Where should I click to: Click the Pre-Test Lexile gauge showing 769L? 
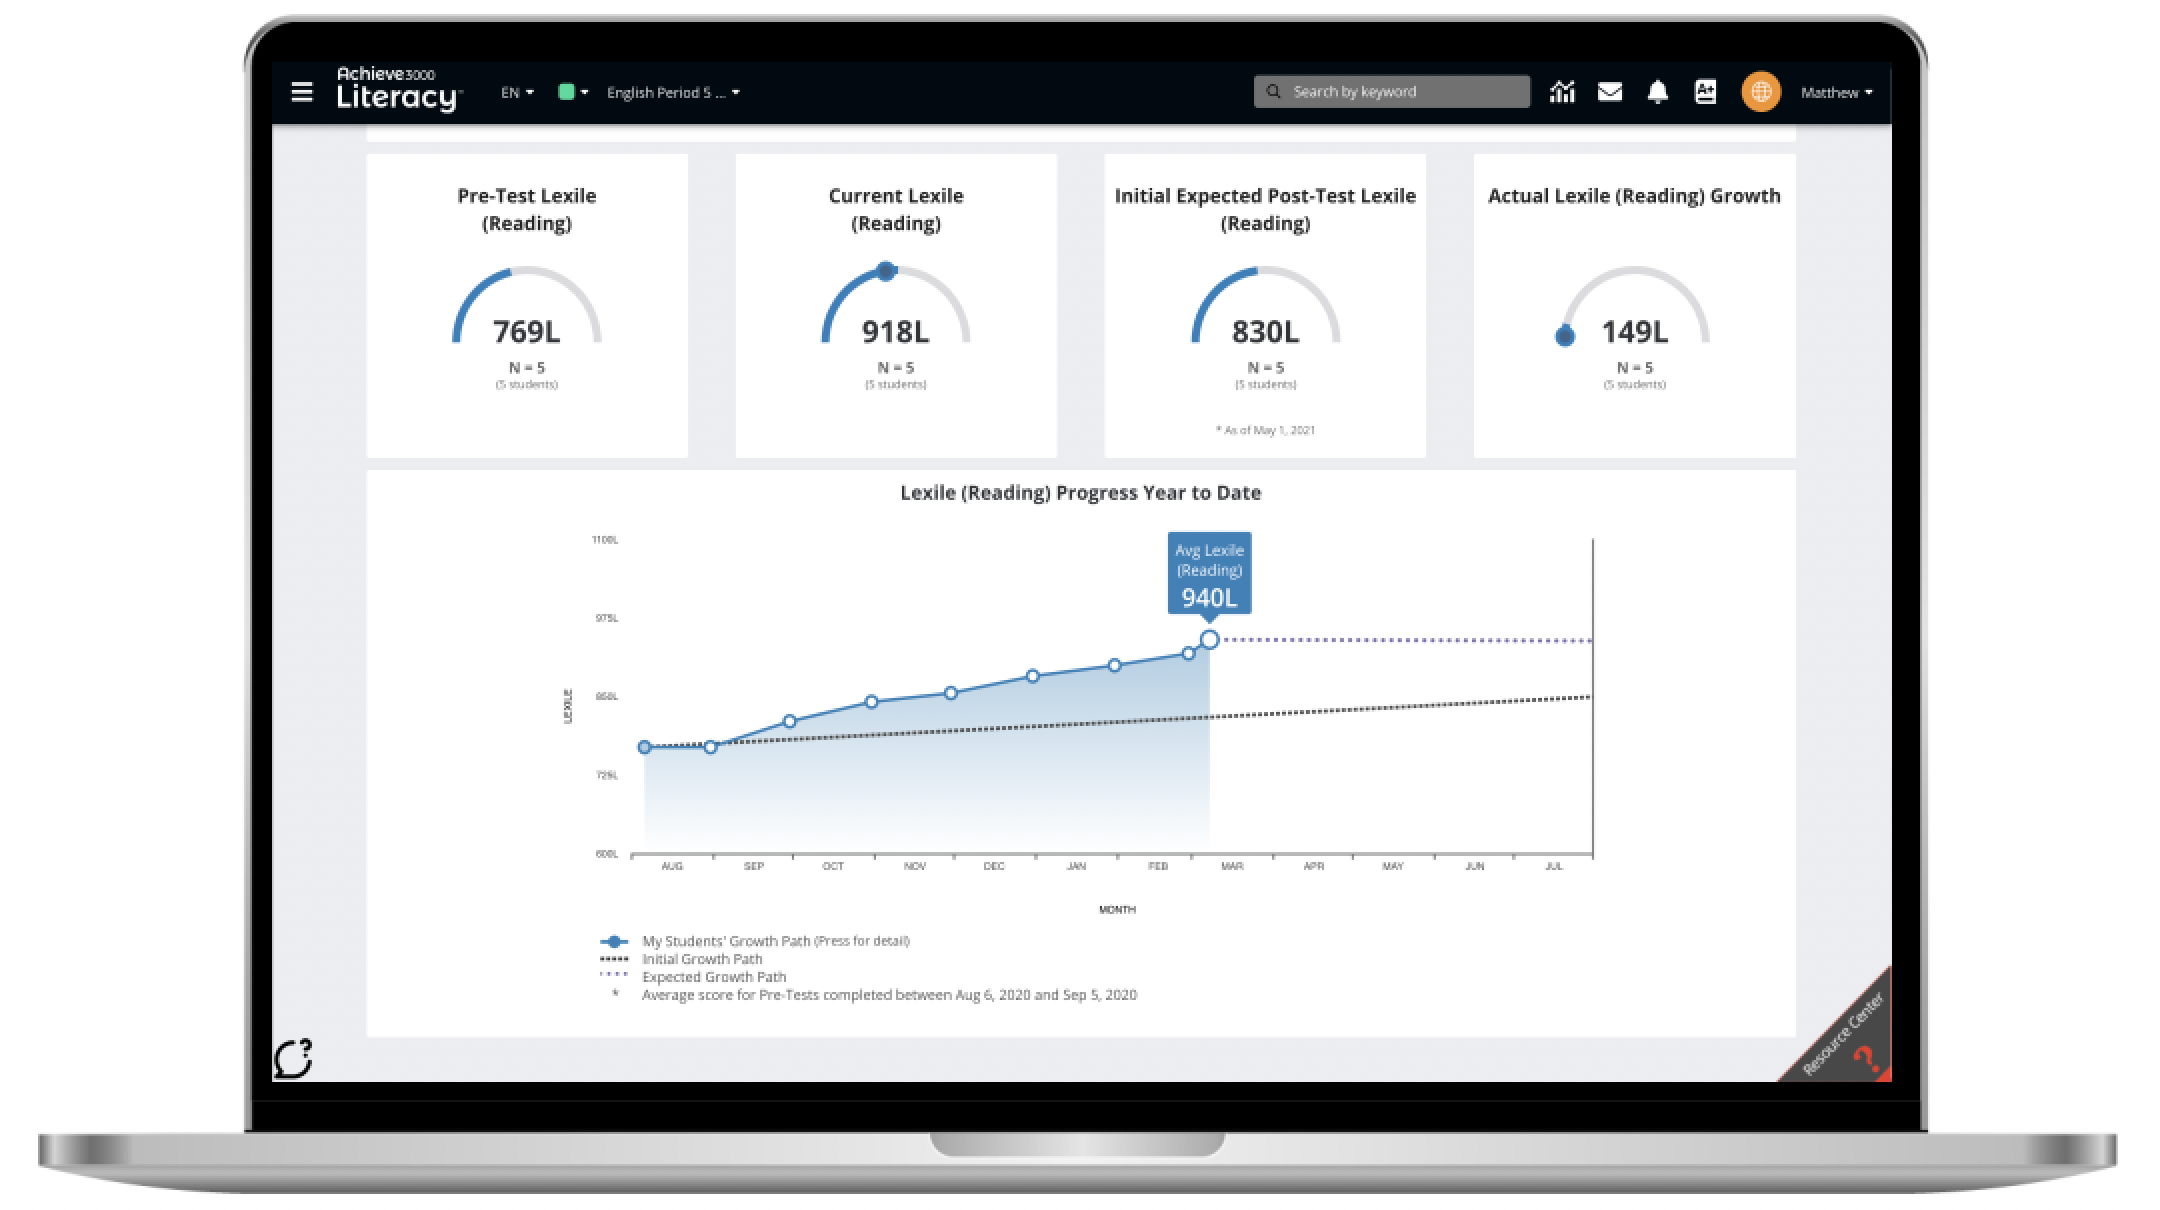(527, 306)
